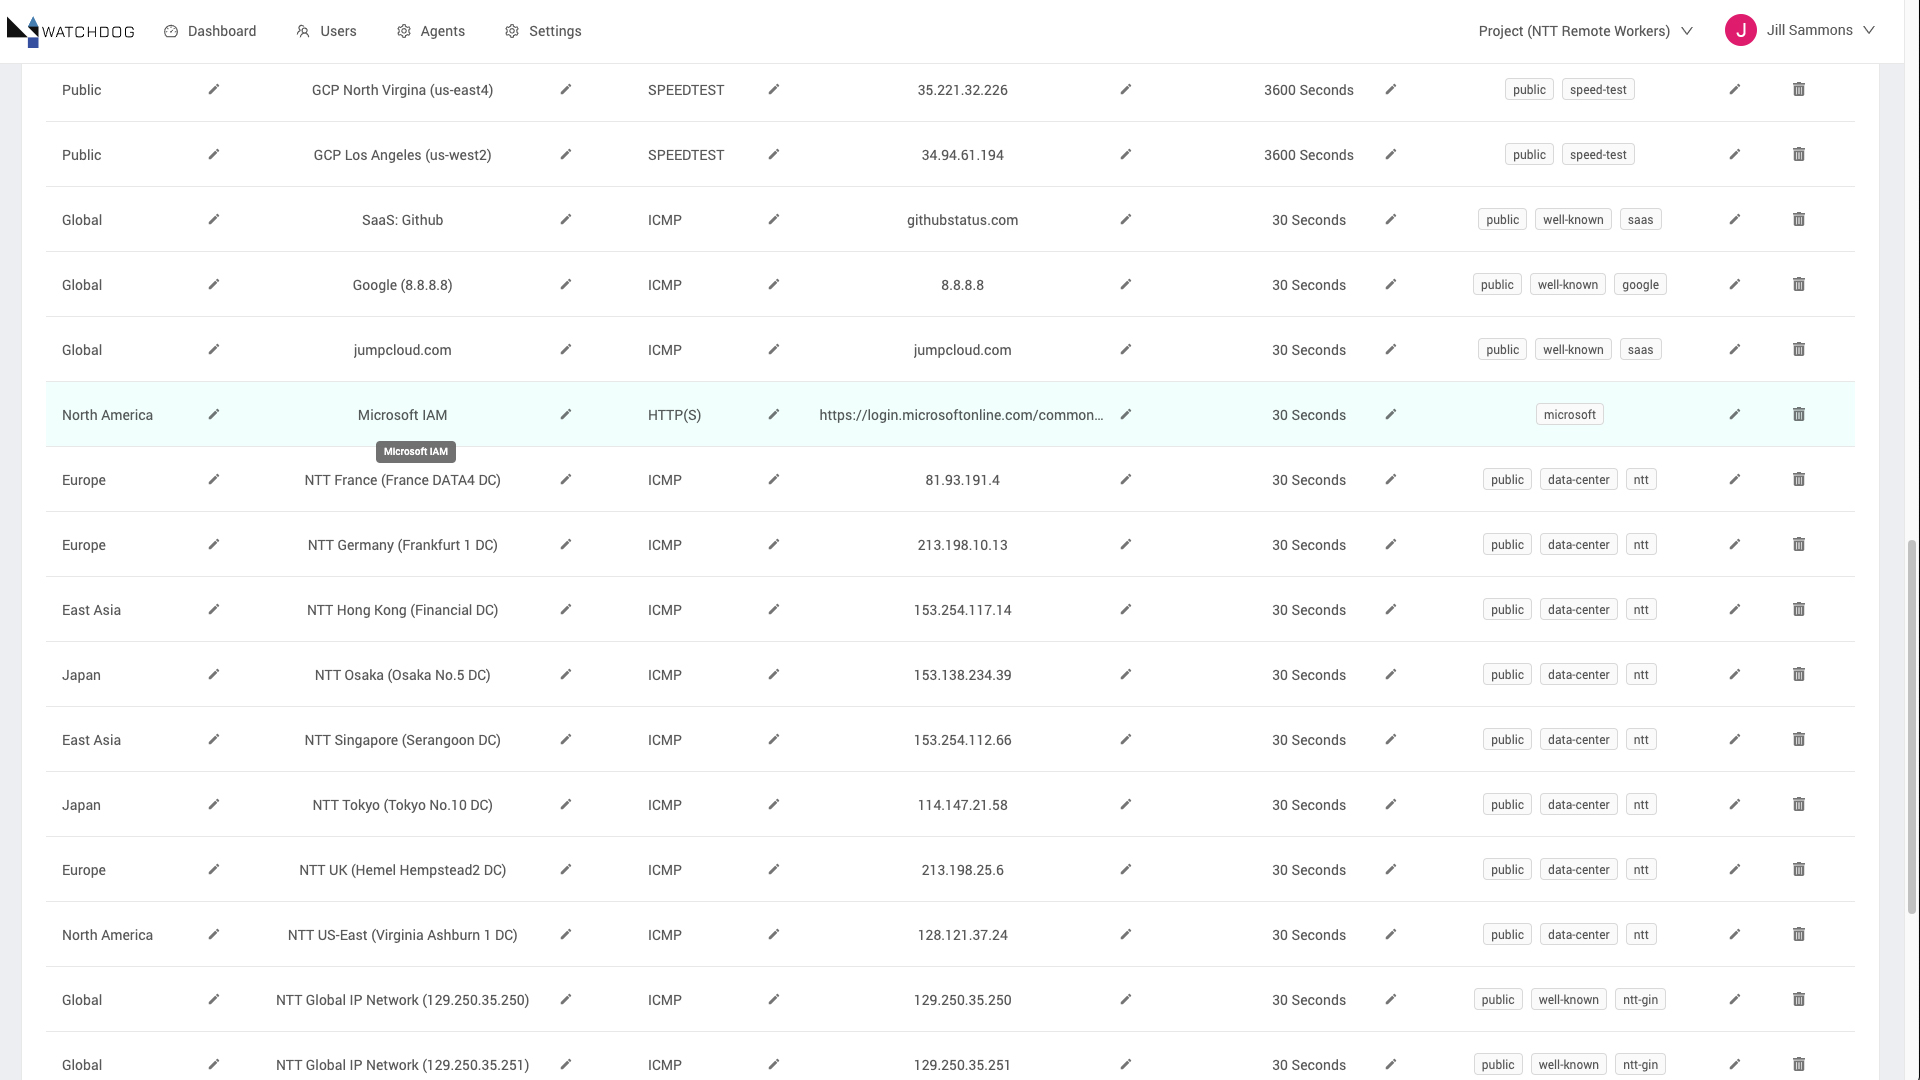Edit the SPEEDTEST type for GCP Los Angeles
This screenshot has height=1080, width=1920.
pos(774,154)
